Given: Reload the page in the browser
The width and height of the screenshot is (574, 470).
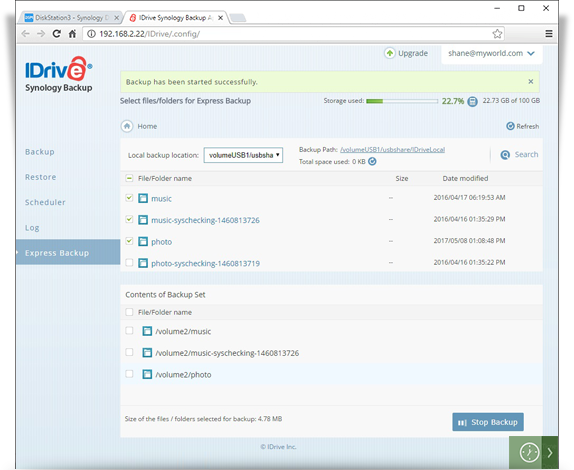Looking at the screenshot, I should click(x=56, y=34).
